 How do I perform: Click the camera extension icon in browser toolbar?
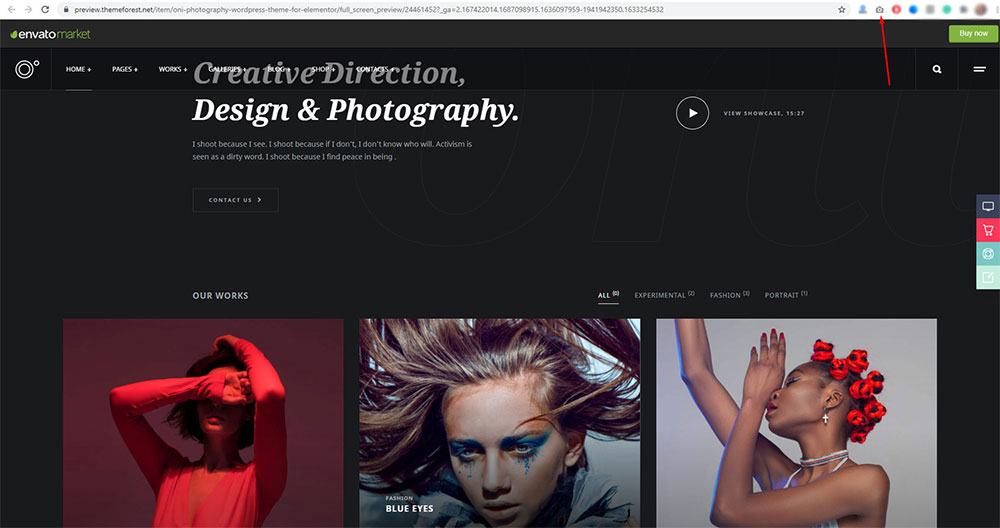click(x=879, y=9)
